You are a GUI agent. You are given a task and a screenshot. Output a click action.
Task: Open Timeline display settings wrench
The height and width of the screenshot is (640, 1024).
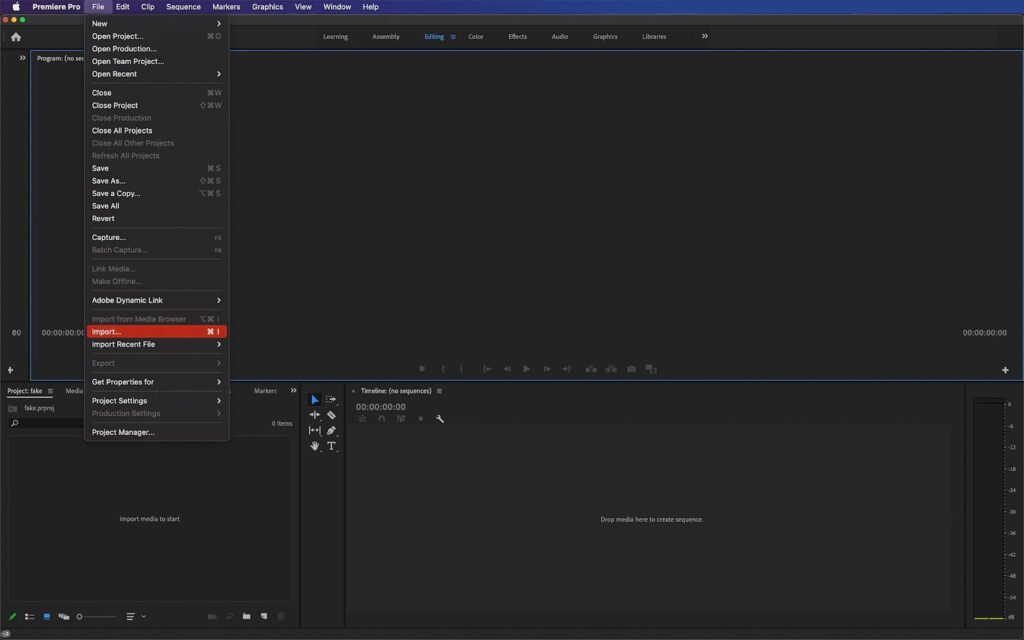tap(440, 419)
